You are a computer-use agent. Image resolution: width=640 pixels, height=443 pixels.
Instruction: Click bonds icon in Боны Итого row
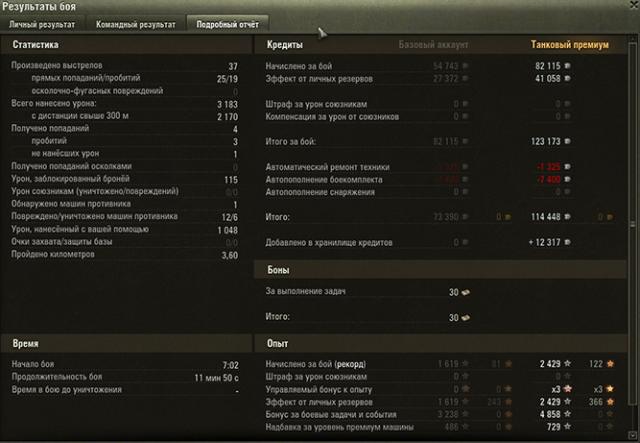465,317
